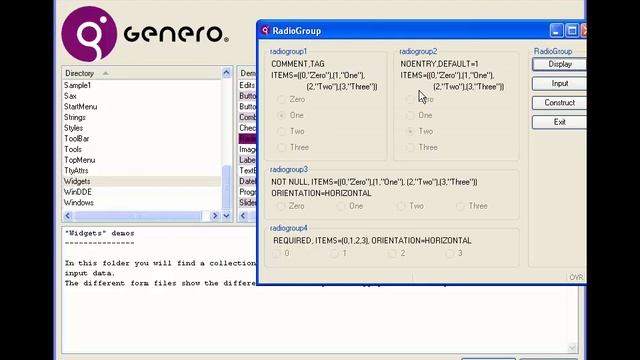Select Edits row in demo list
Viewport: 640px width, 360px height.
[x=247, y=85]
